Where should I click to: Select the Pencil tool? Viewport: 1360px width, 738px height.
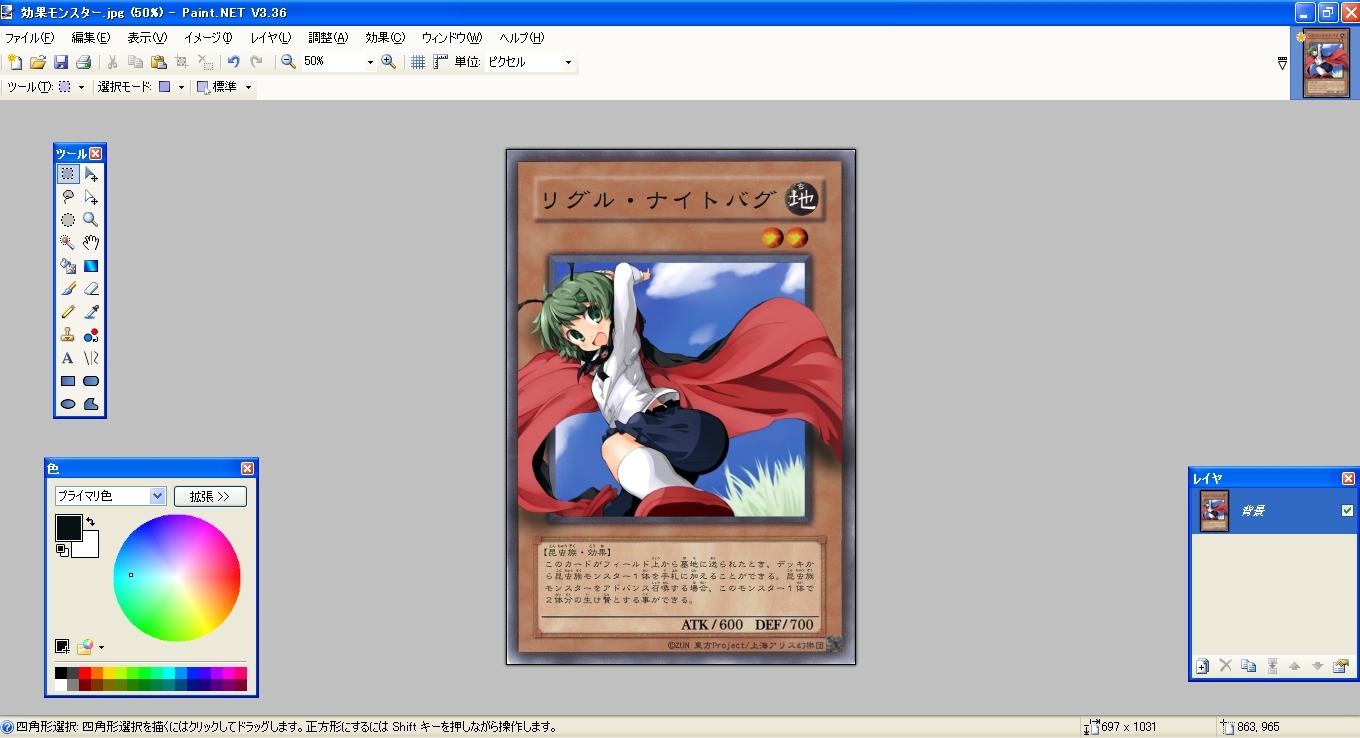(68, 312)
